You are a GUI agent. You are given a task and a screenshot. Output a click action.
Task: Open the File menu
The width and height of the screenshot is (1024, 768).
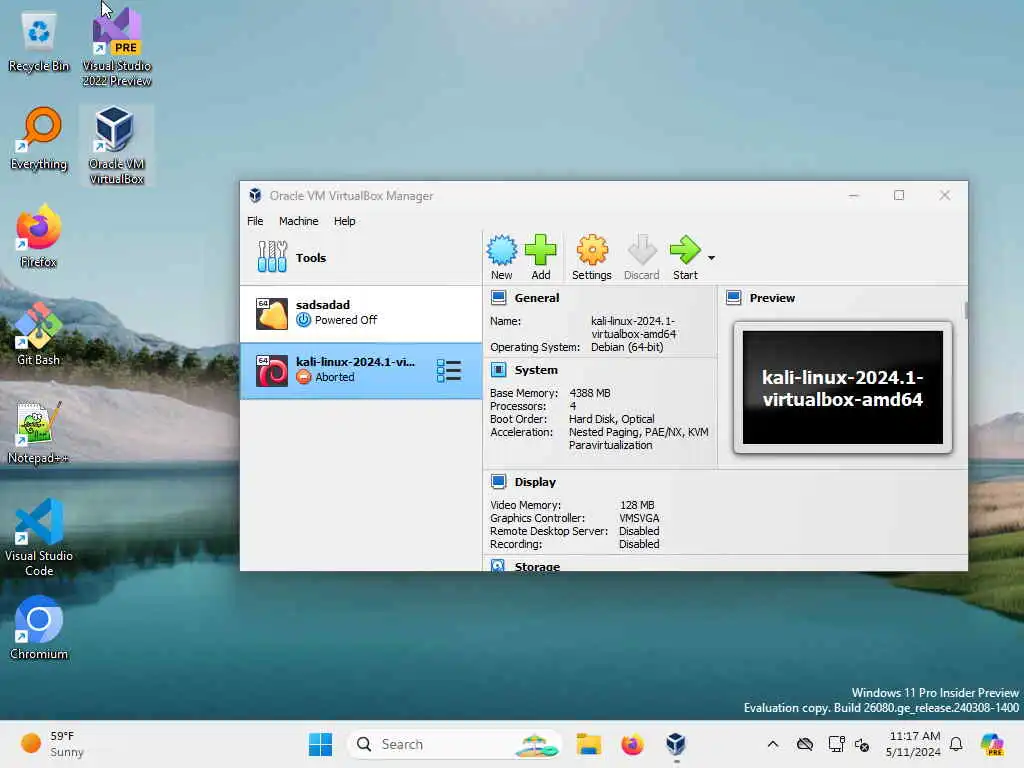pos(255,221)
